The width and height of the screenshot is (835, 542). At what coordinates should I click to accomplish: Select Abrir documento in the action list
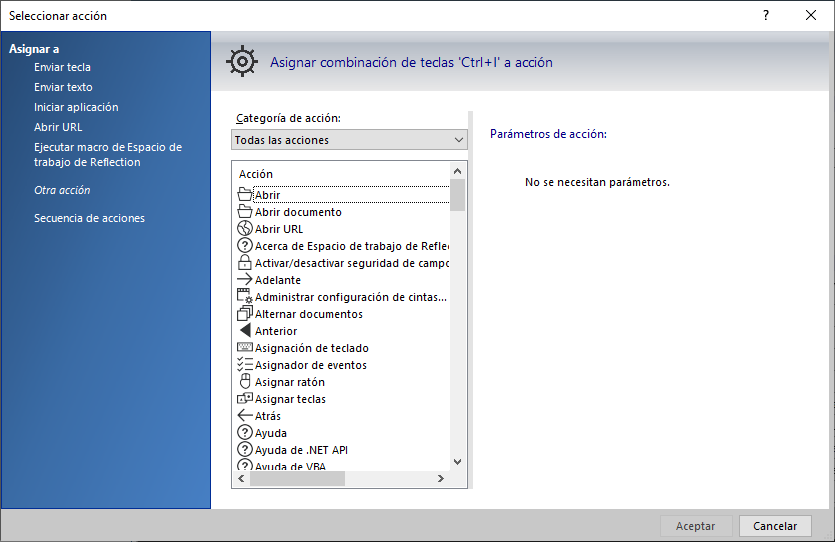coord(298,212)
